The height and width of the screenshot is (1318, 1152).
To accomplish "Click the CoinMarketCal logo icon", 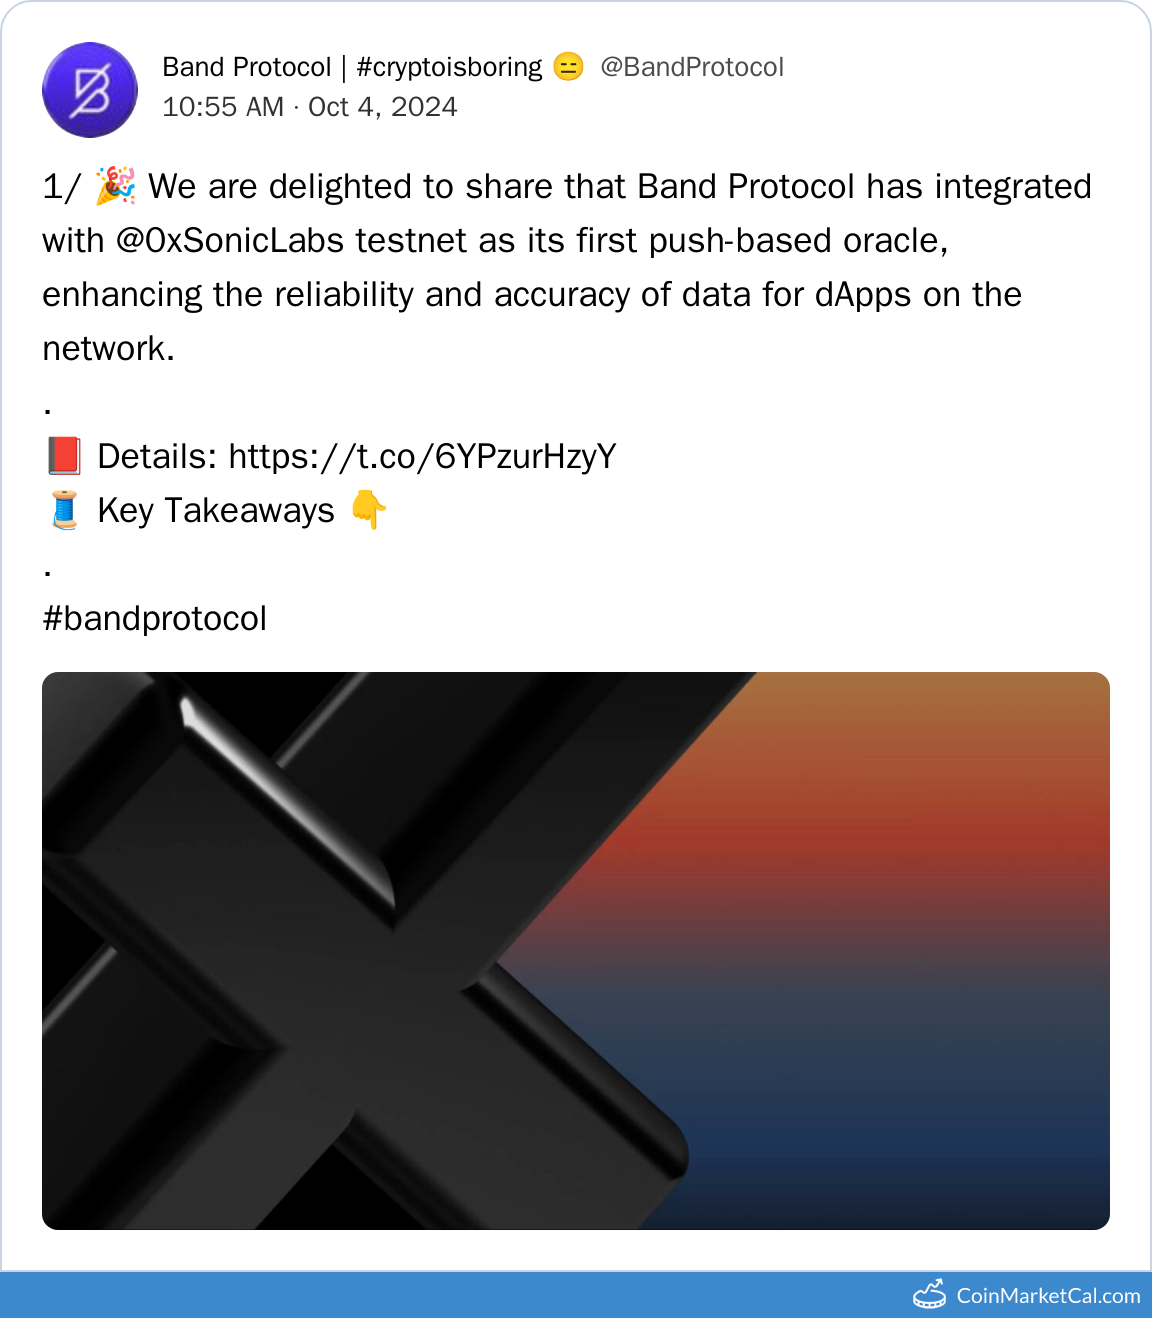I will click(x=930, y=1294).
